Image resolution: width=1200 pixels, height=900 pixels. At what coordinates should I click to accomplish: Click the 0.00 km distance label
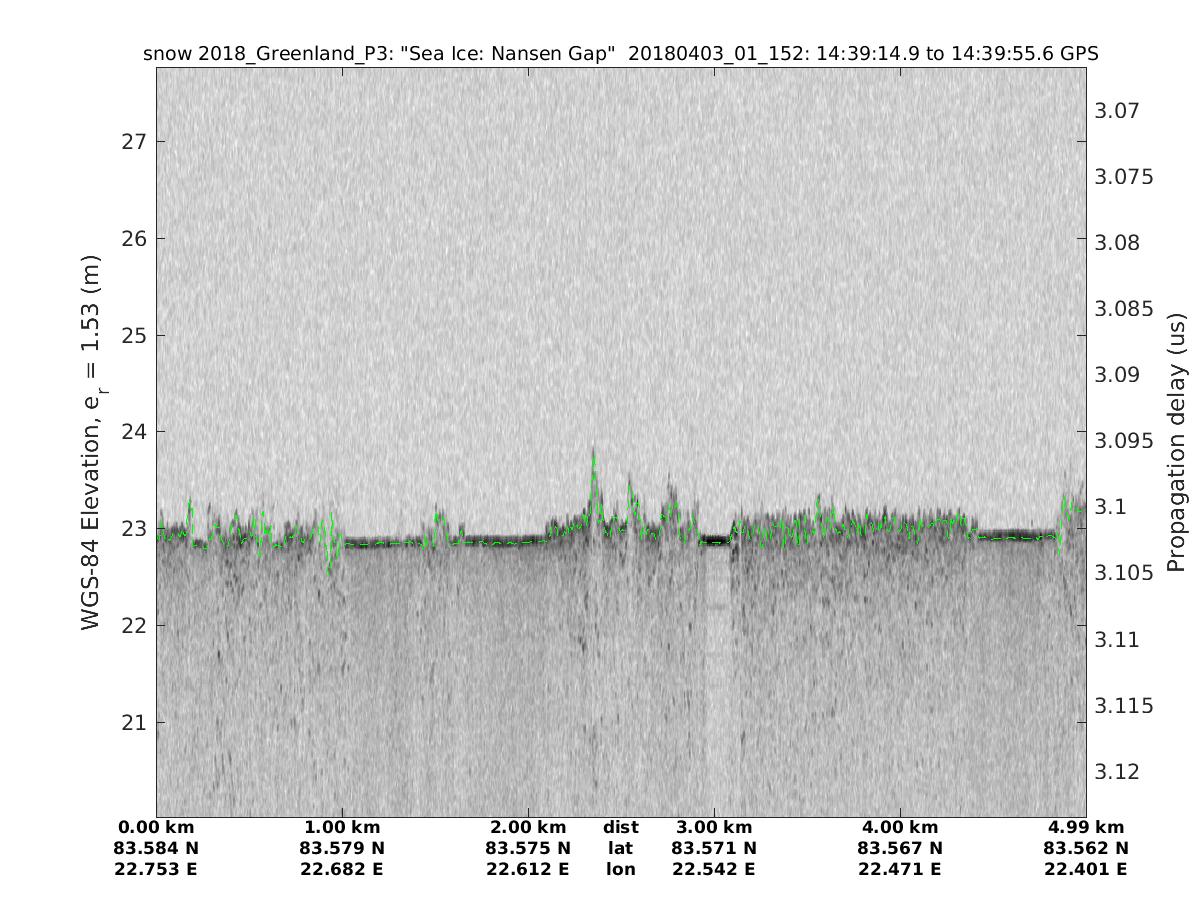tap(157, 828)
